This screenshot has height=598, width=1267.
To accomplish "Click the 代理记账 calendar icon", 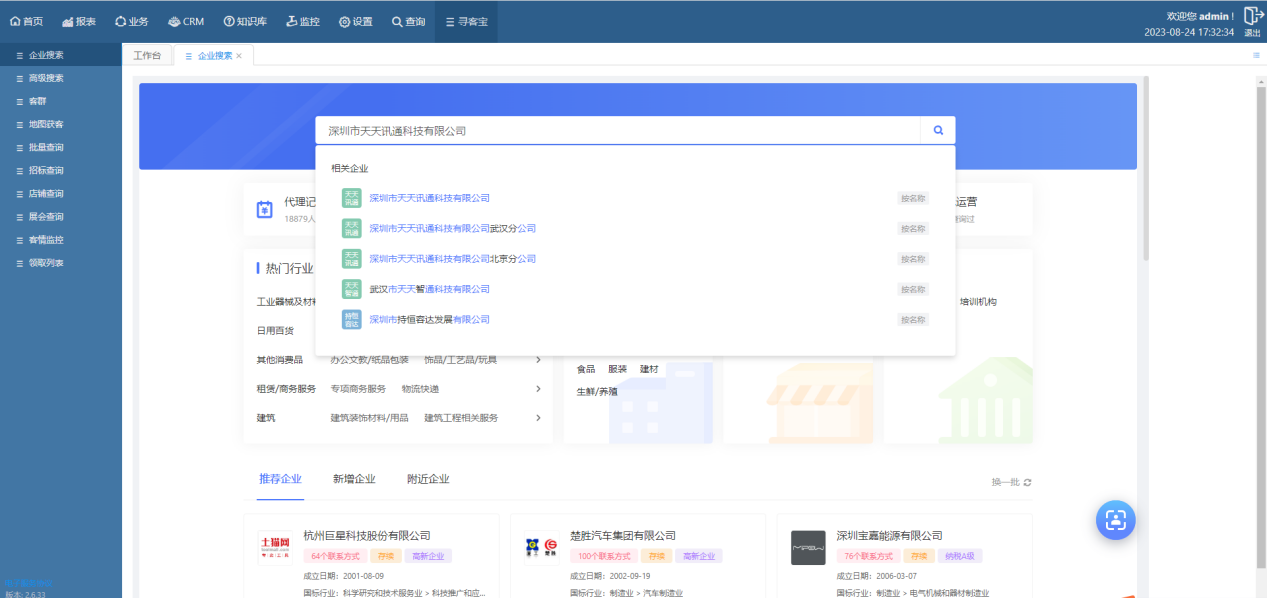I will tap(265, 209).
